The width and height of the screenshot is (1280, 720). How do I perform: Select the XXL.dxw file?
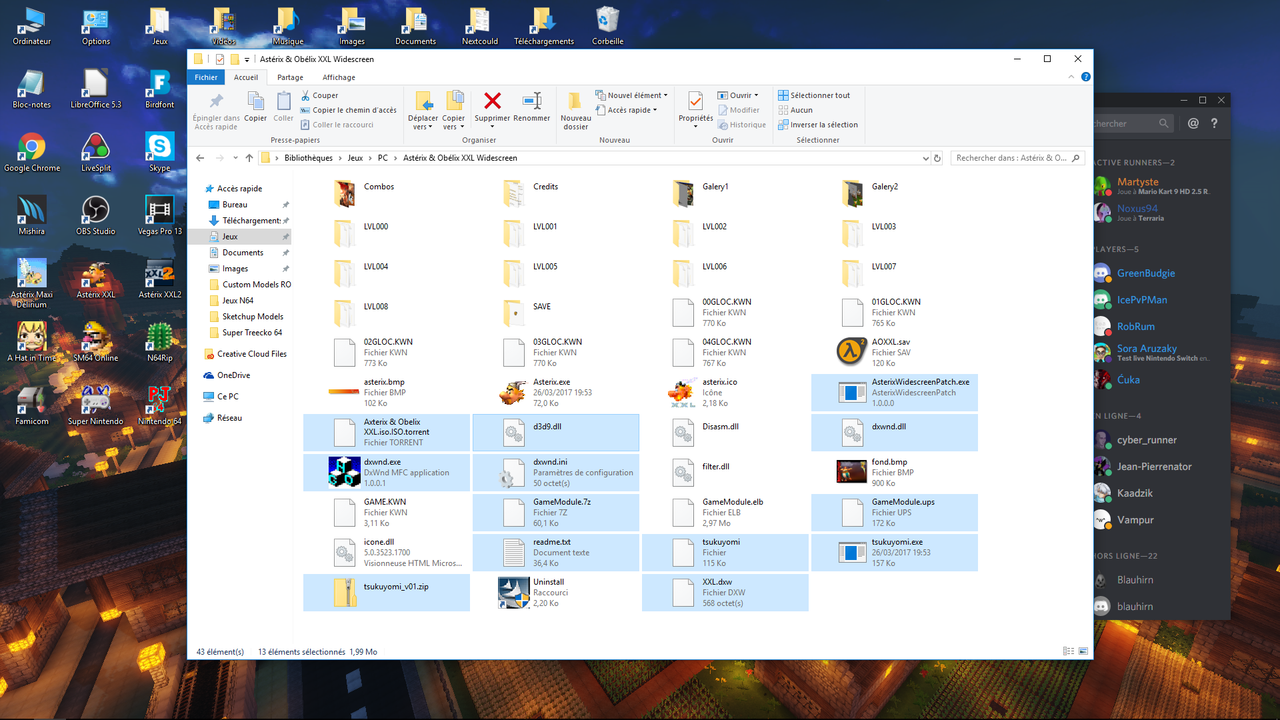click(725, 592)
